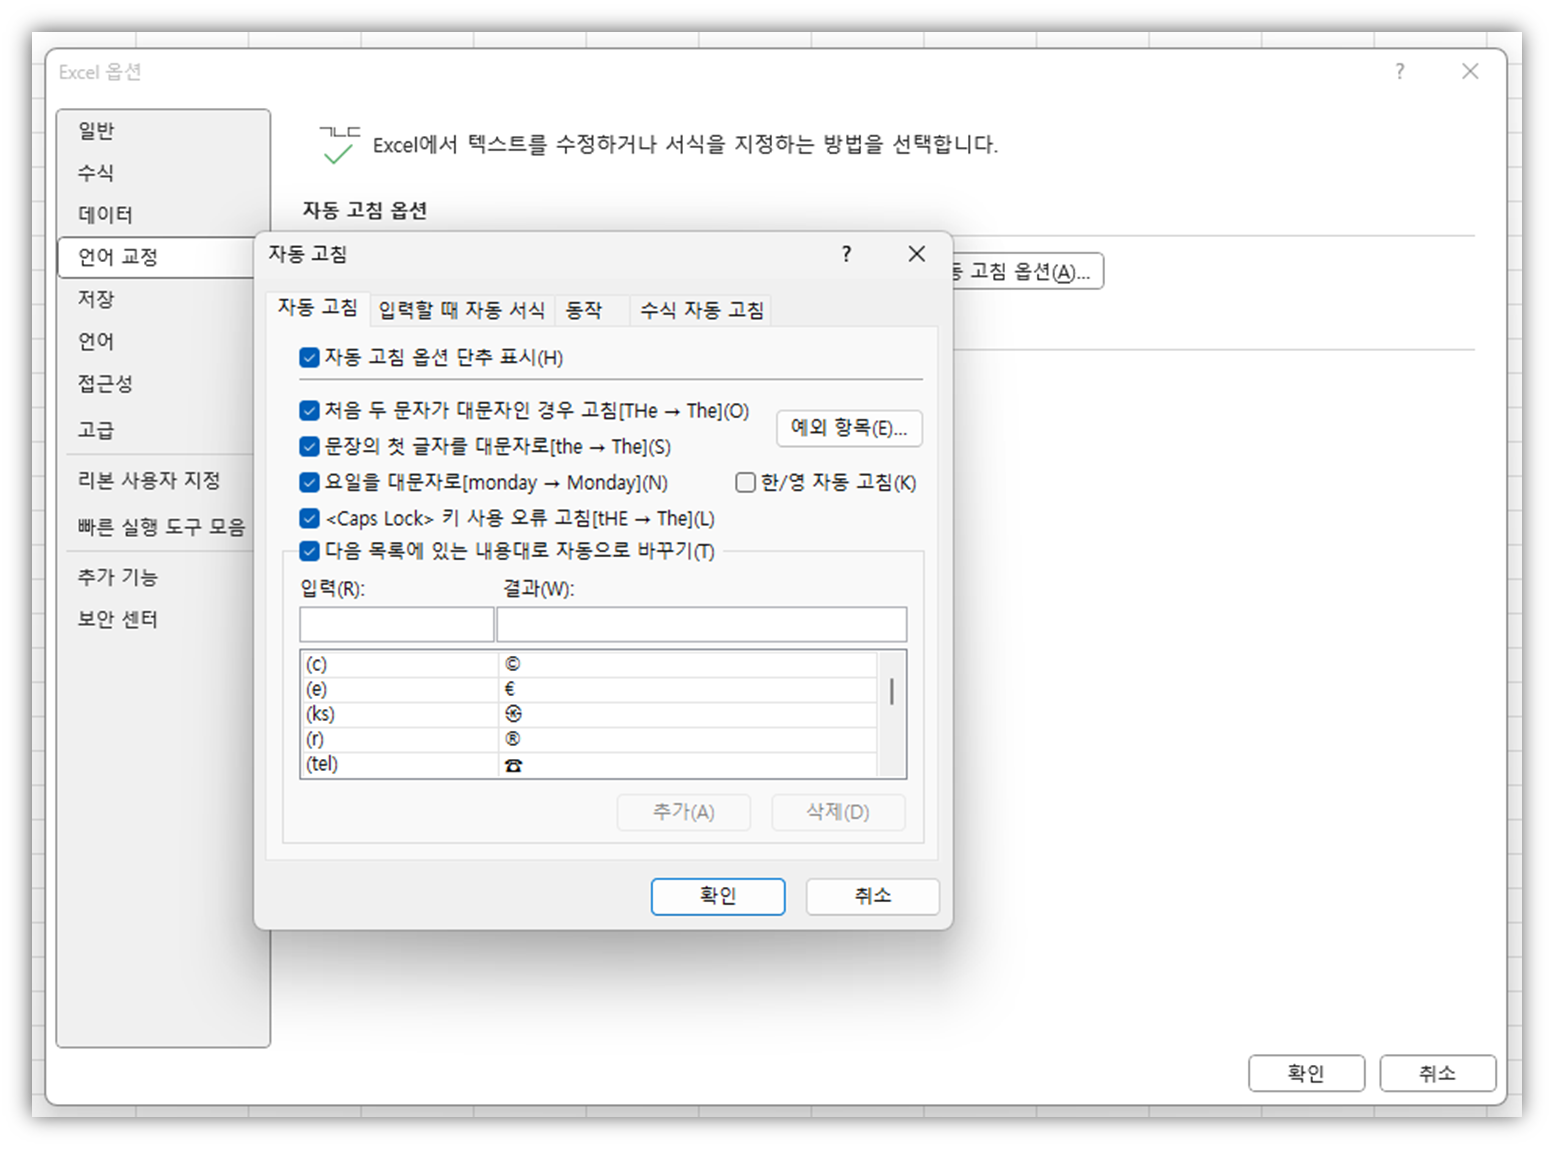This screenshot has width=1554, height=1149.
Task: Open 보안 센터 from the sidebar
Action: (x=118, y=618)
